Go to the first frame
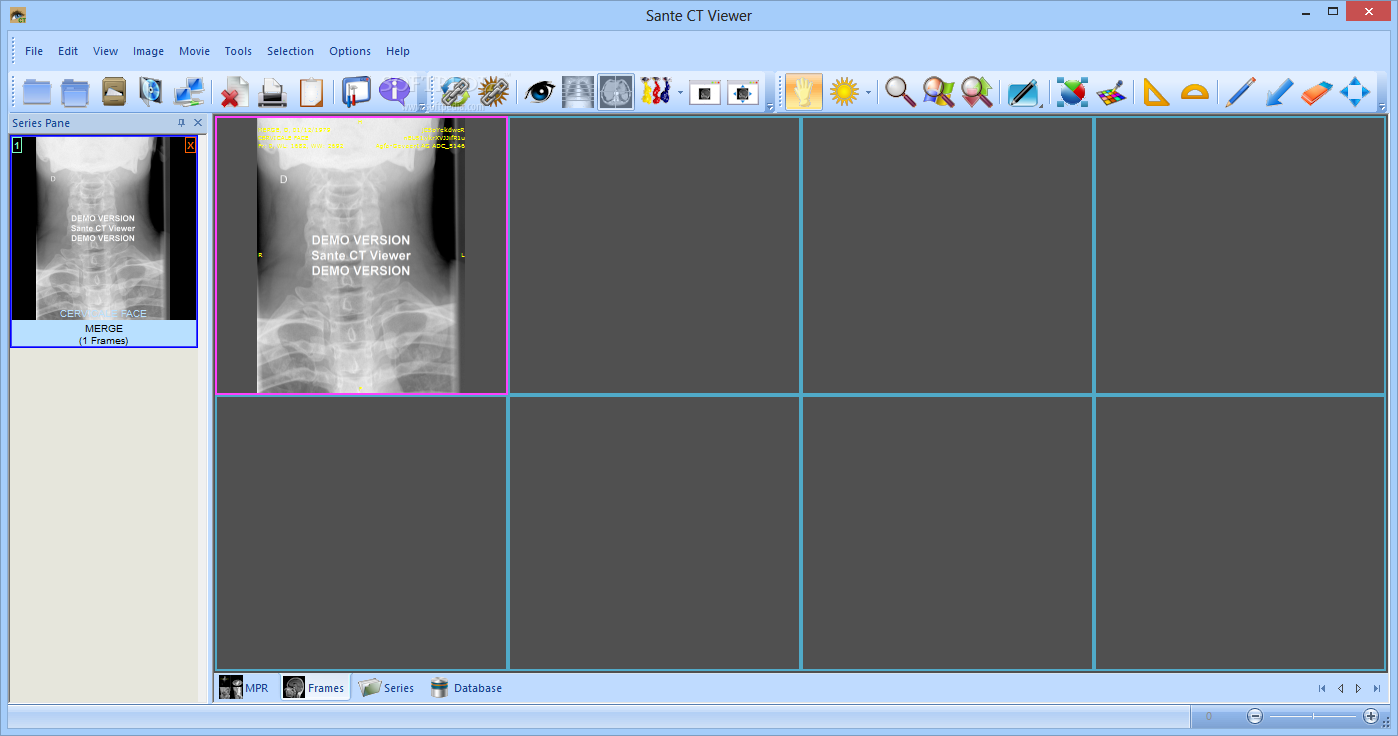The image size is (1398, 736). (1322, 688)
